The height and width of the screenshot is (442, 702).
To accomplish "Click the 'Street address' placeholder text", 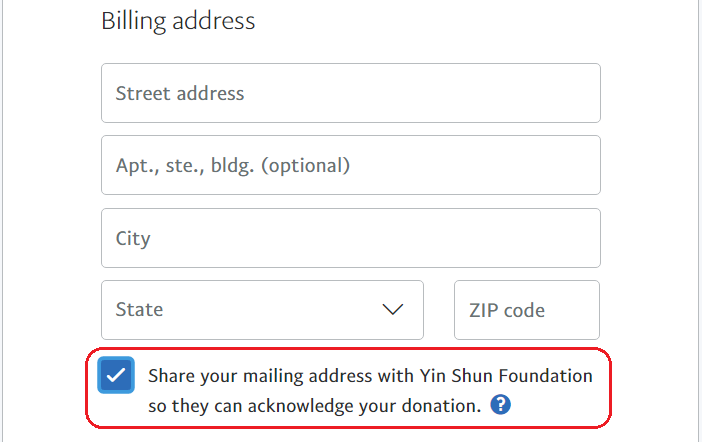I will [x=180, y=93].
